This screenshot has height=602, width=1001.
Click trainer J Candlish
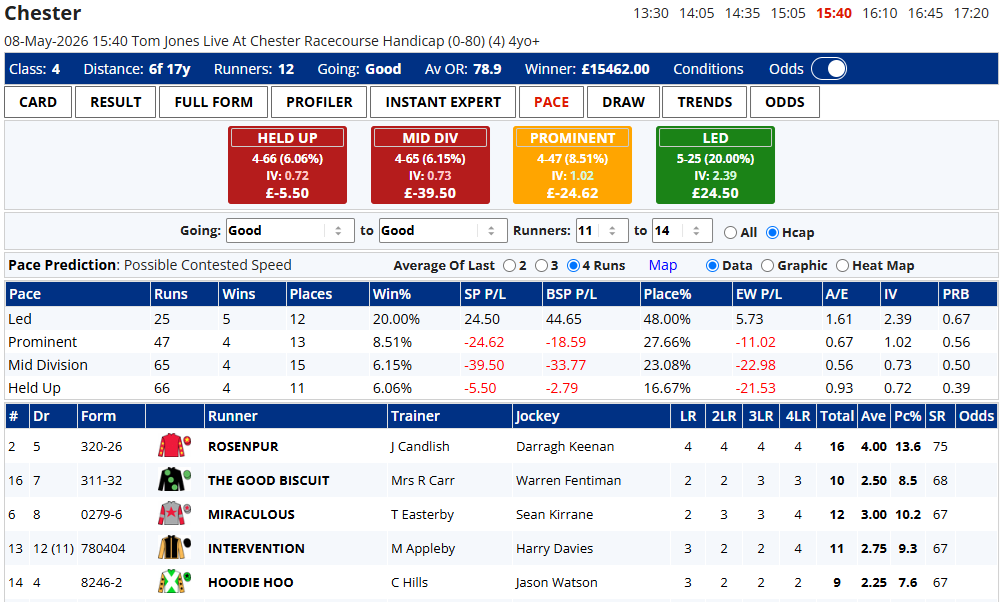pyautogui.click(x=420, y=446)
